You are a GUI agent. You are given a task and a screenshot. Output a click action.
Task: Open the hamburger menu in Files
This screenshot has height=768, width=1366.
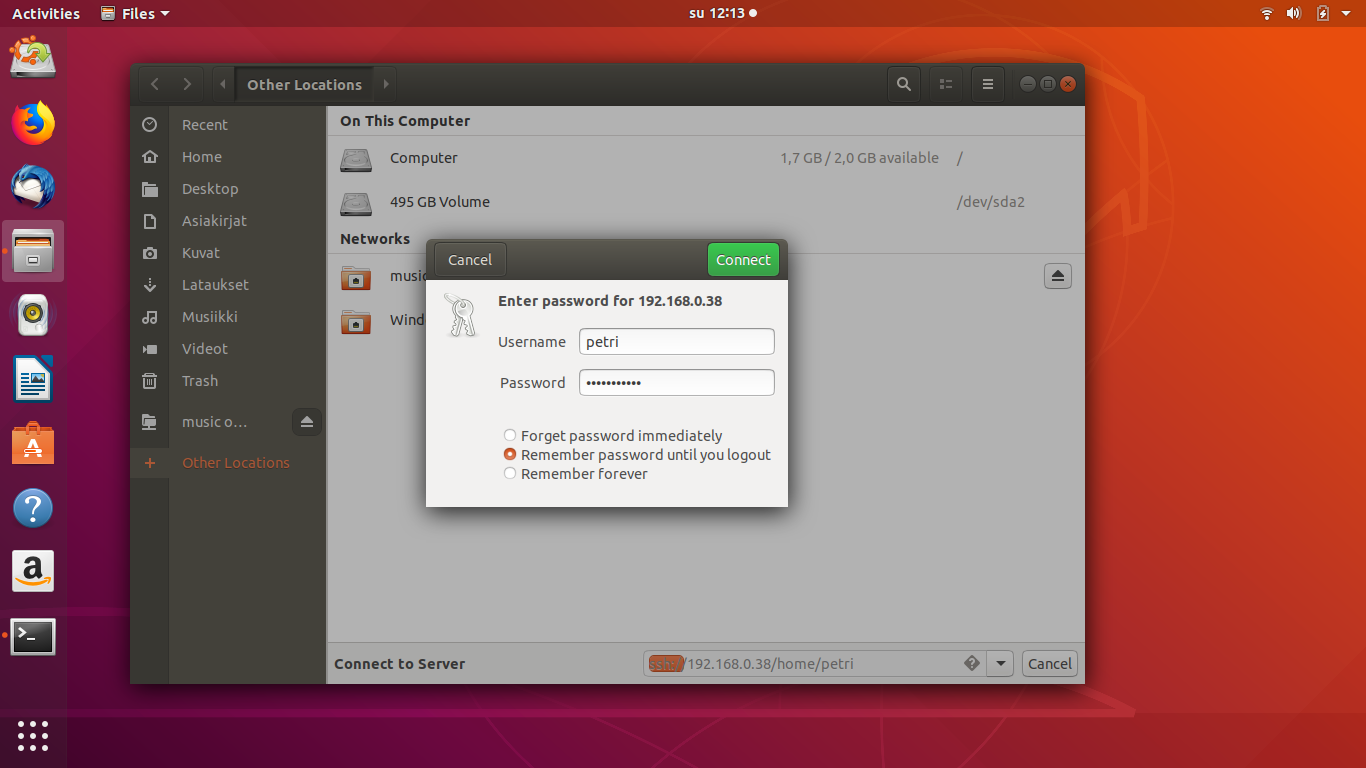tap(988, 85)
